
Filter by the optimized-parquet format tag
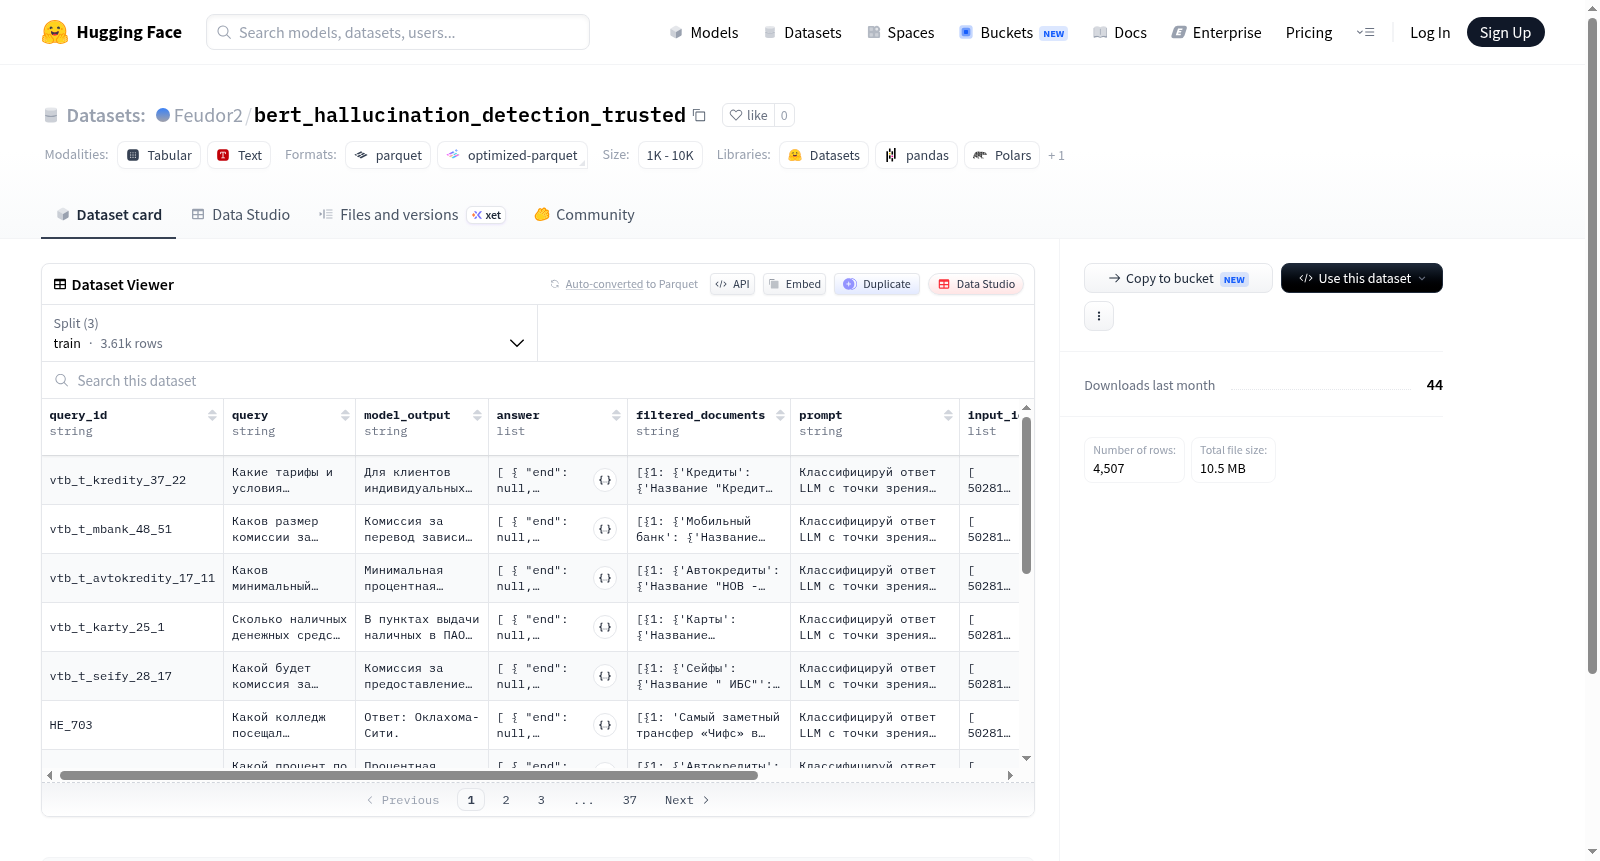click(x=512, y=155)
